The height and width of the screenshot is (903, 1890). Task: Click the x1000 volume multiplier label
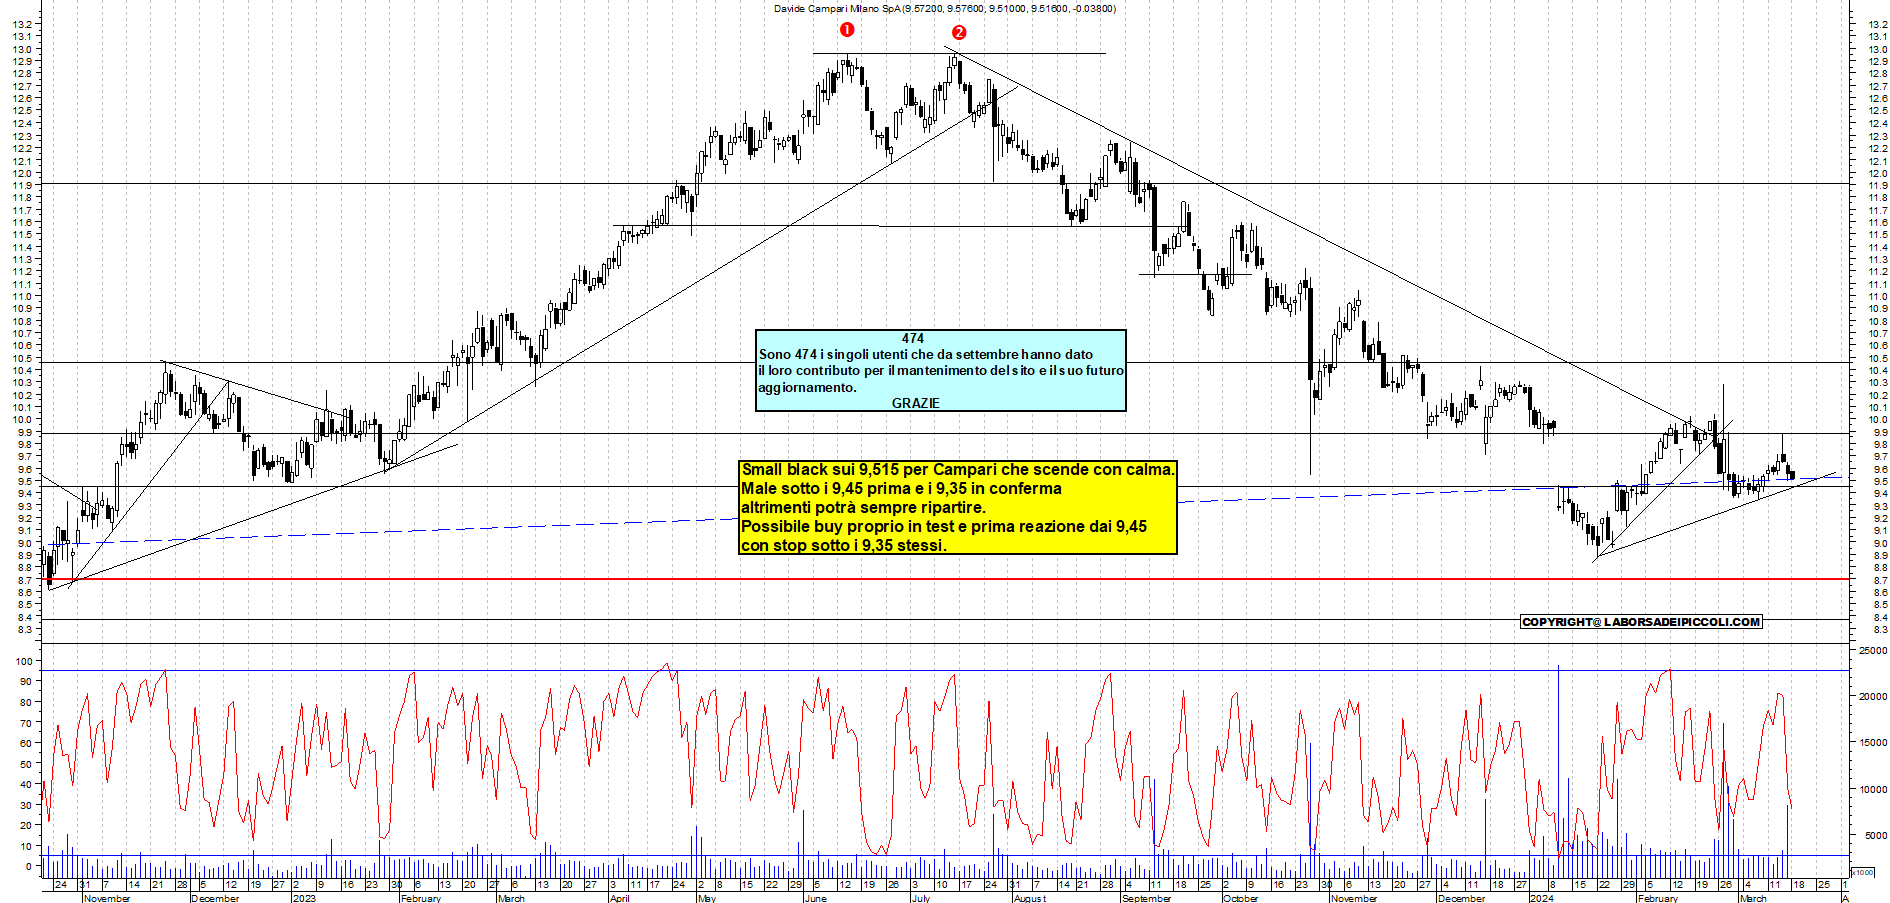pyautogui.click(x=1864, y=873)
